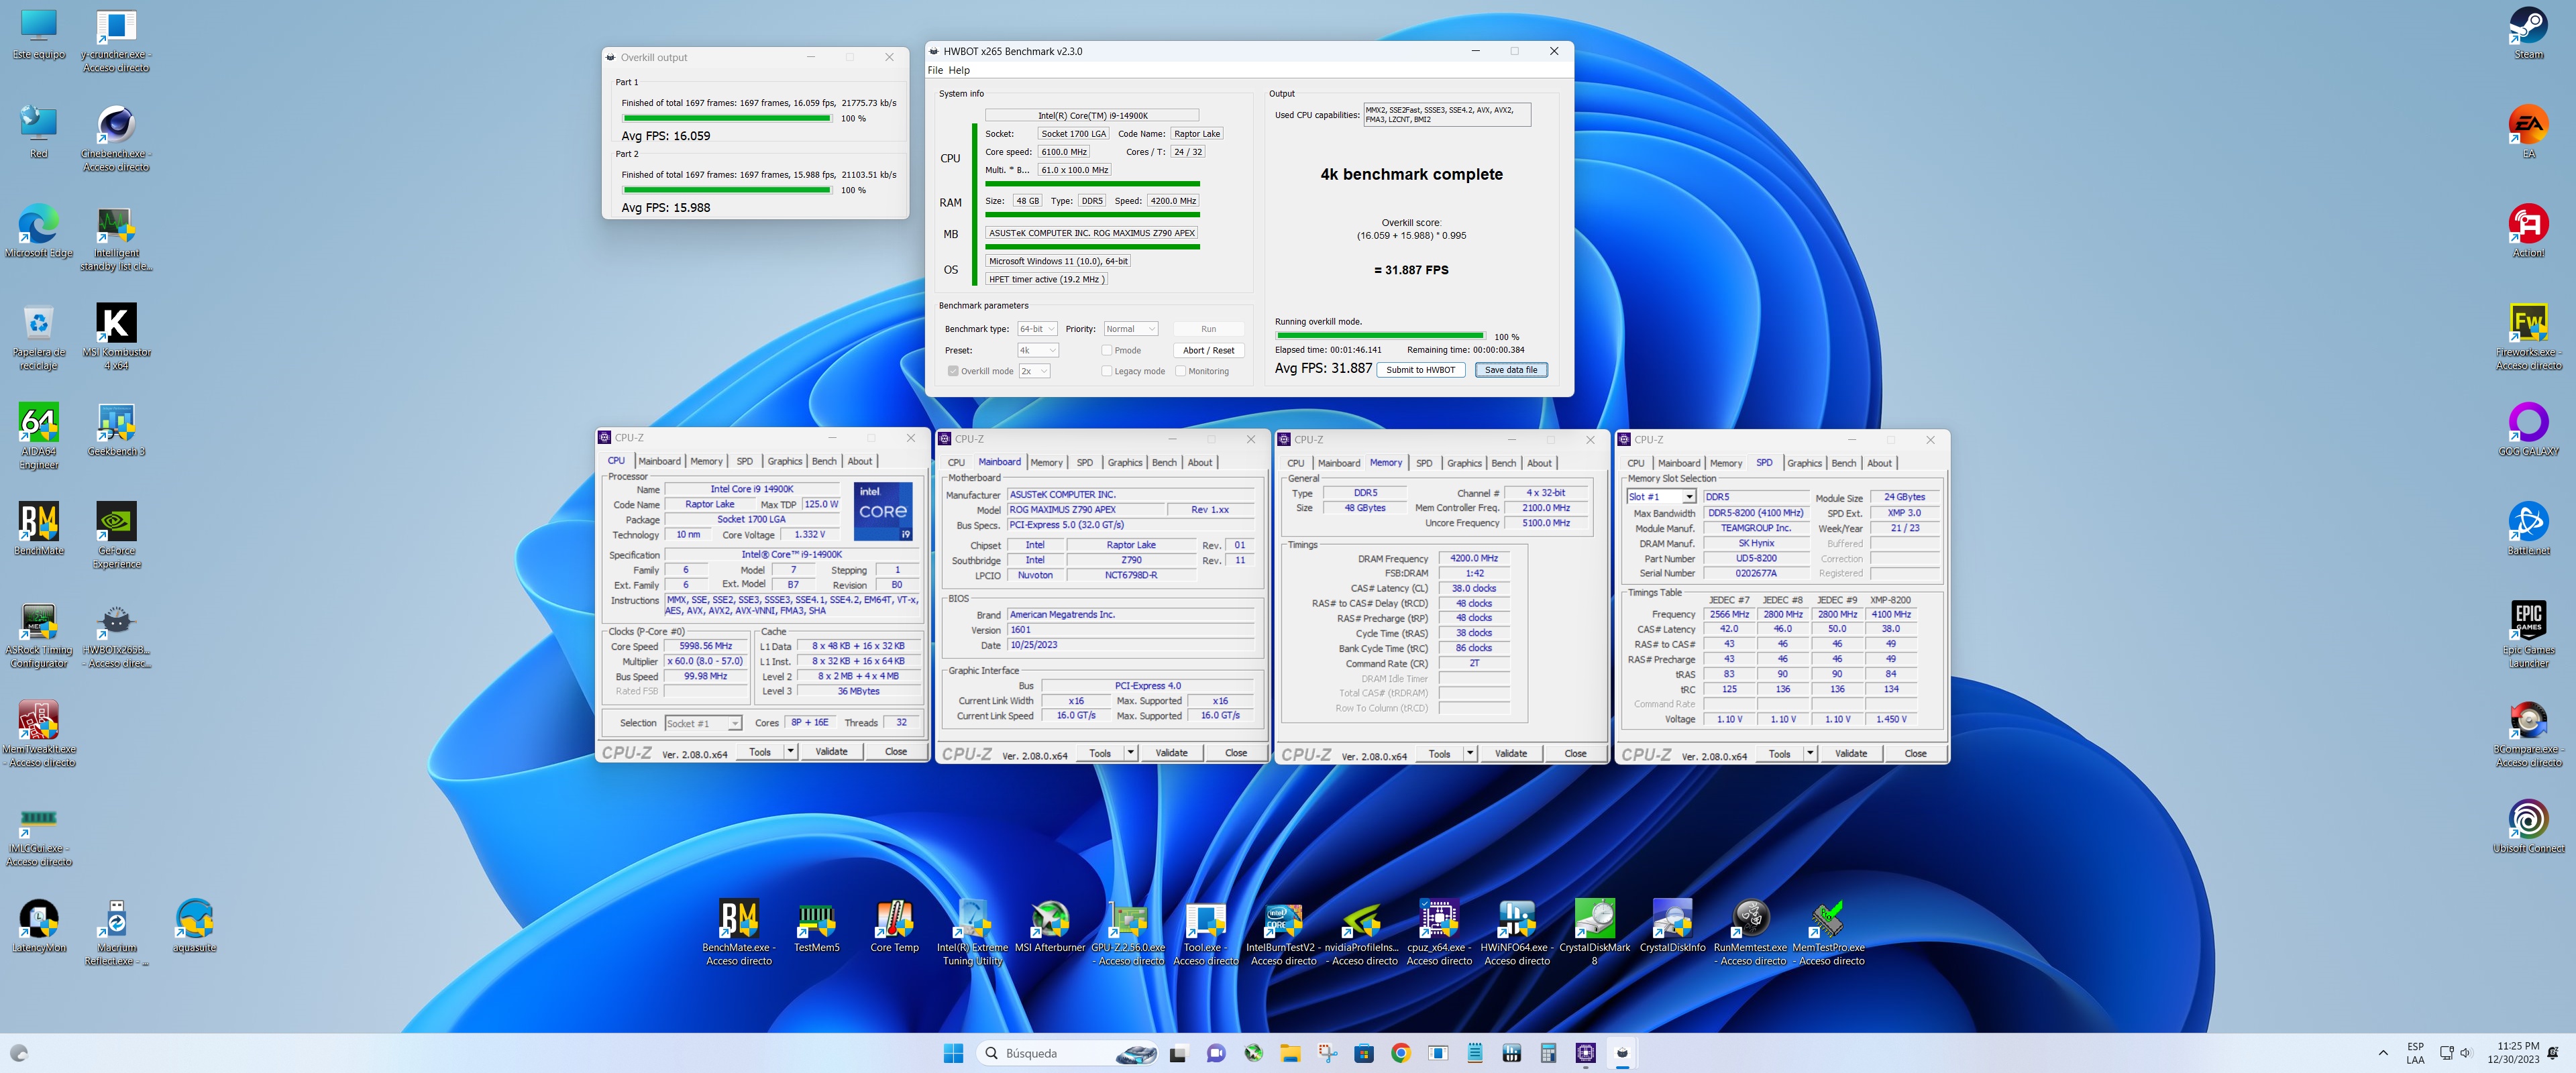Click the Abort / Reset button
Image resolution: width=2576 pixels, height=1073 pixels.
tap(1208, 350)
